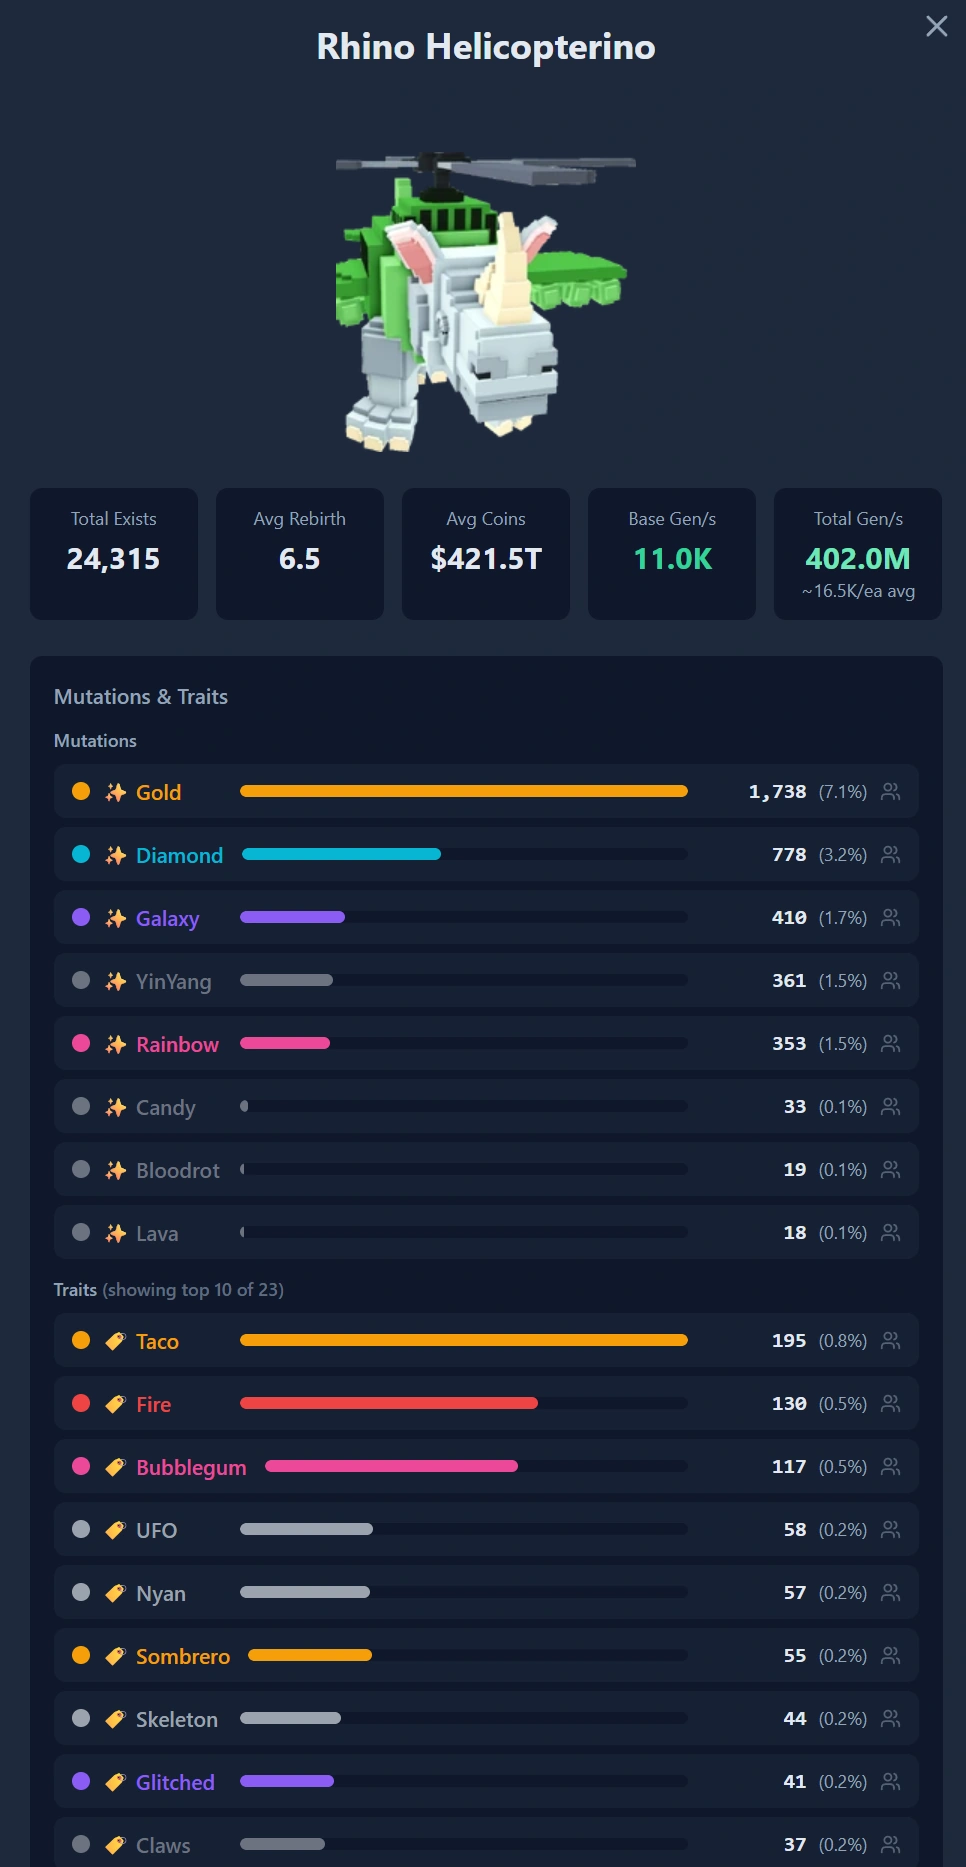This screenshot has width=966, height=1867.
Task: Select the Sombrero trait name
Action: click(x=183, y=1656)
